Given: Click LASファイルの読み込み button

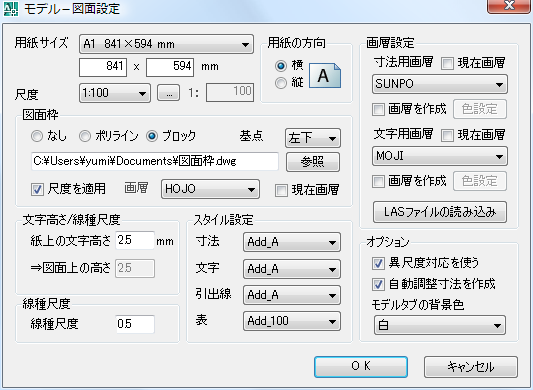Looking at the screenshot, I should [x=440, y=212].
